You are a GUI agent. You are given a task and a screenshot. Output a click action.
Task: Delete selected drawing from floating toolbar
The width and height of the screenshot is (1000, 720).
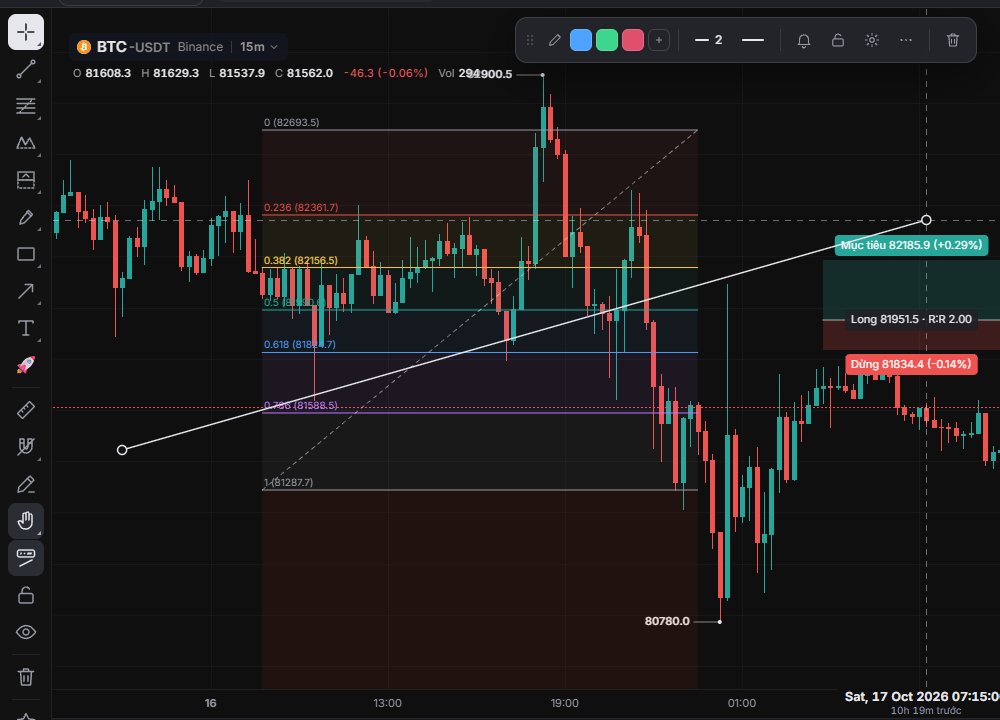[953, 40]
